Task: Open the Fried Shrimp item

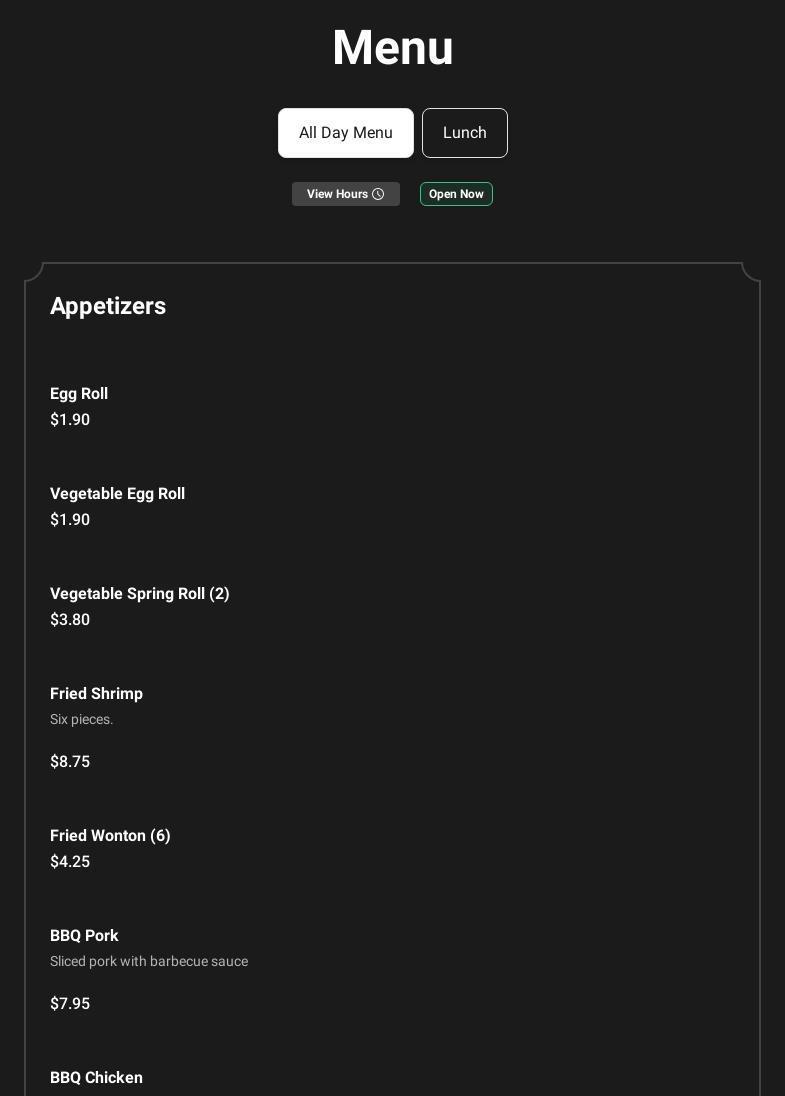Action: [96, 694]
